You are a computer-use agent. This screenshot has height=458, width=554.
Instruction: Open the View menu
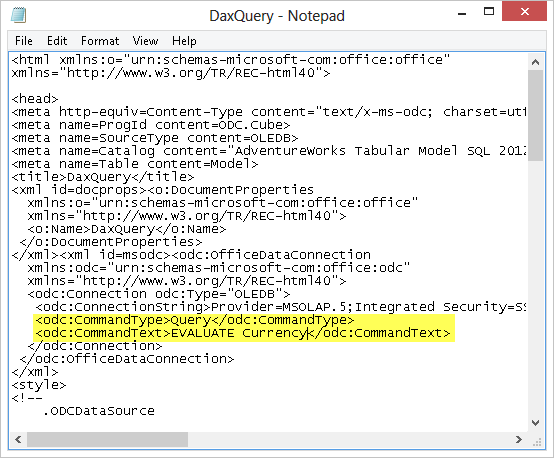pos(145,41)
